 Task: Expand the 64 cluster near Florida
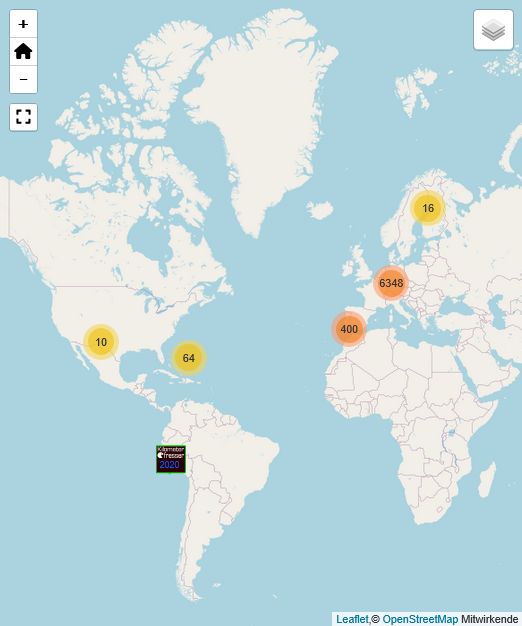click(189, 358)
